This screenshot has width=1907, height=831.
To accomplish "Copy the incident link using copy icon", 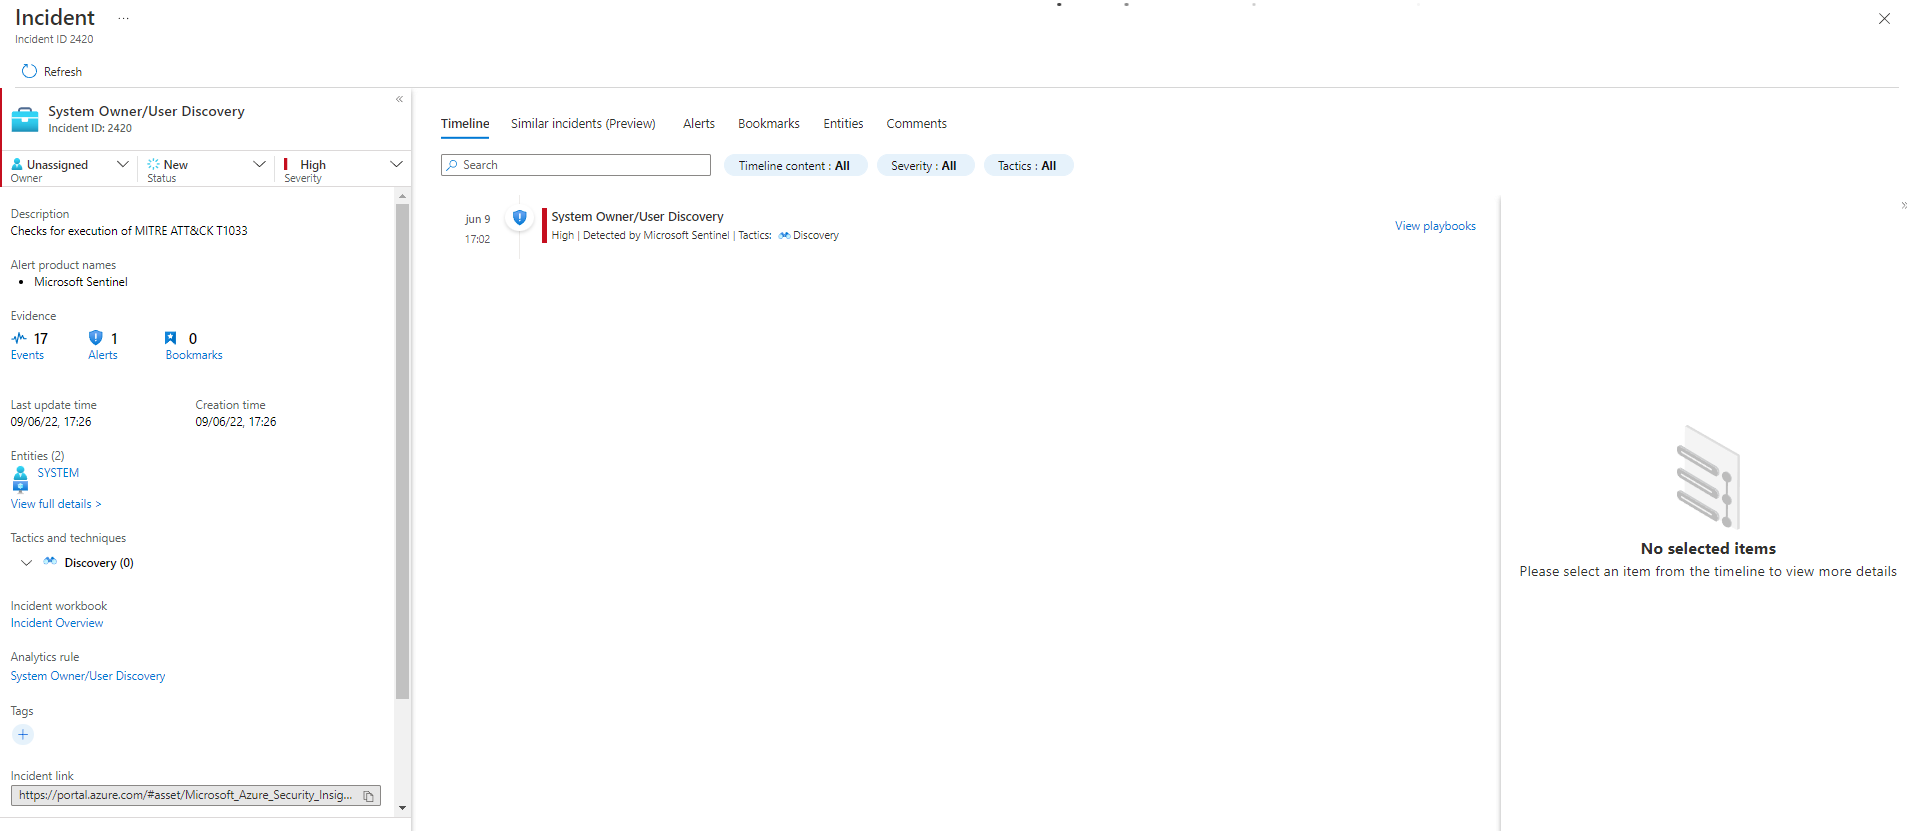I will click(x=368, y=796).
